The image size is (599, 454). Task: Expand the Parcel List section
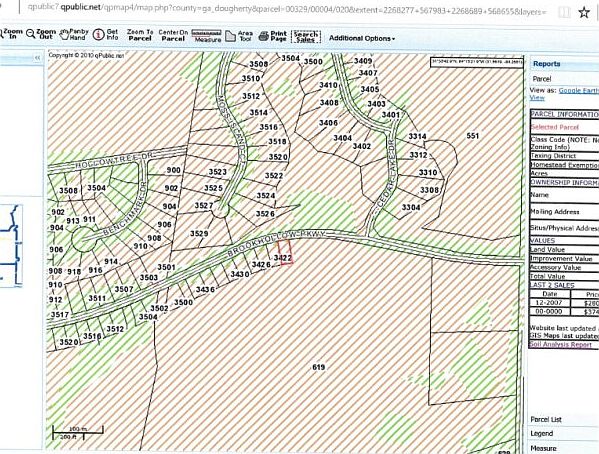pos(546,419)
